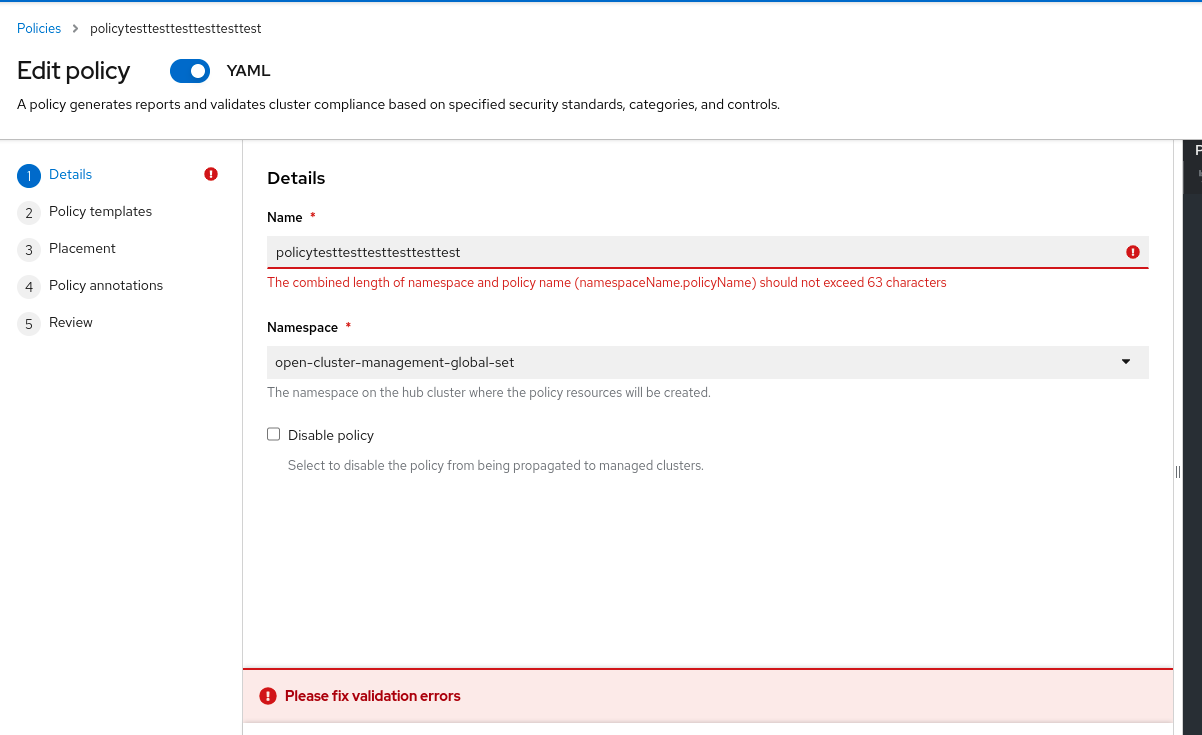Open the Policy annotations step
The height and width of the screenshot is (735, 1202).
pos(105,286)
